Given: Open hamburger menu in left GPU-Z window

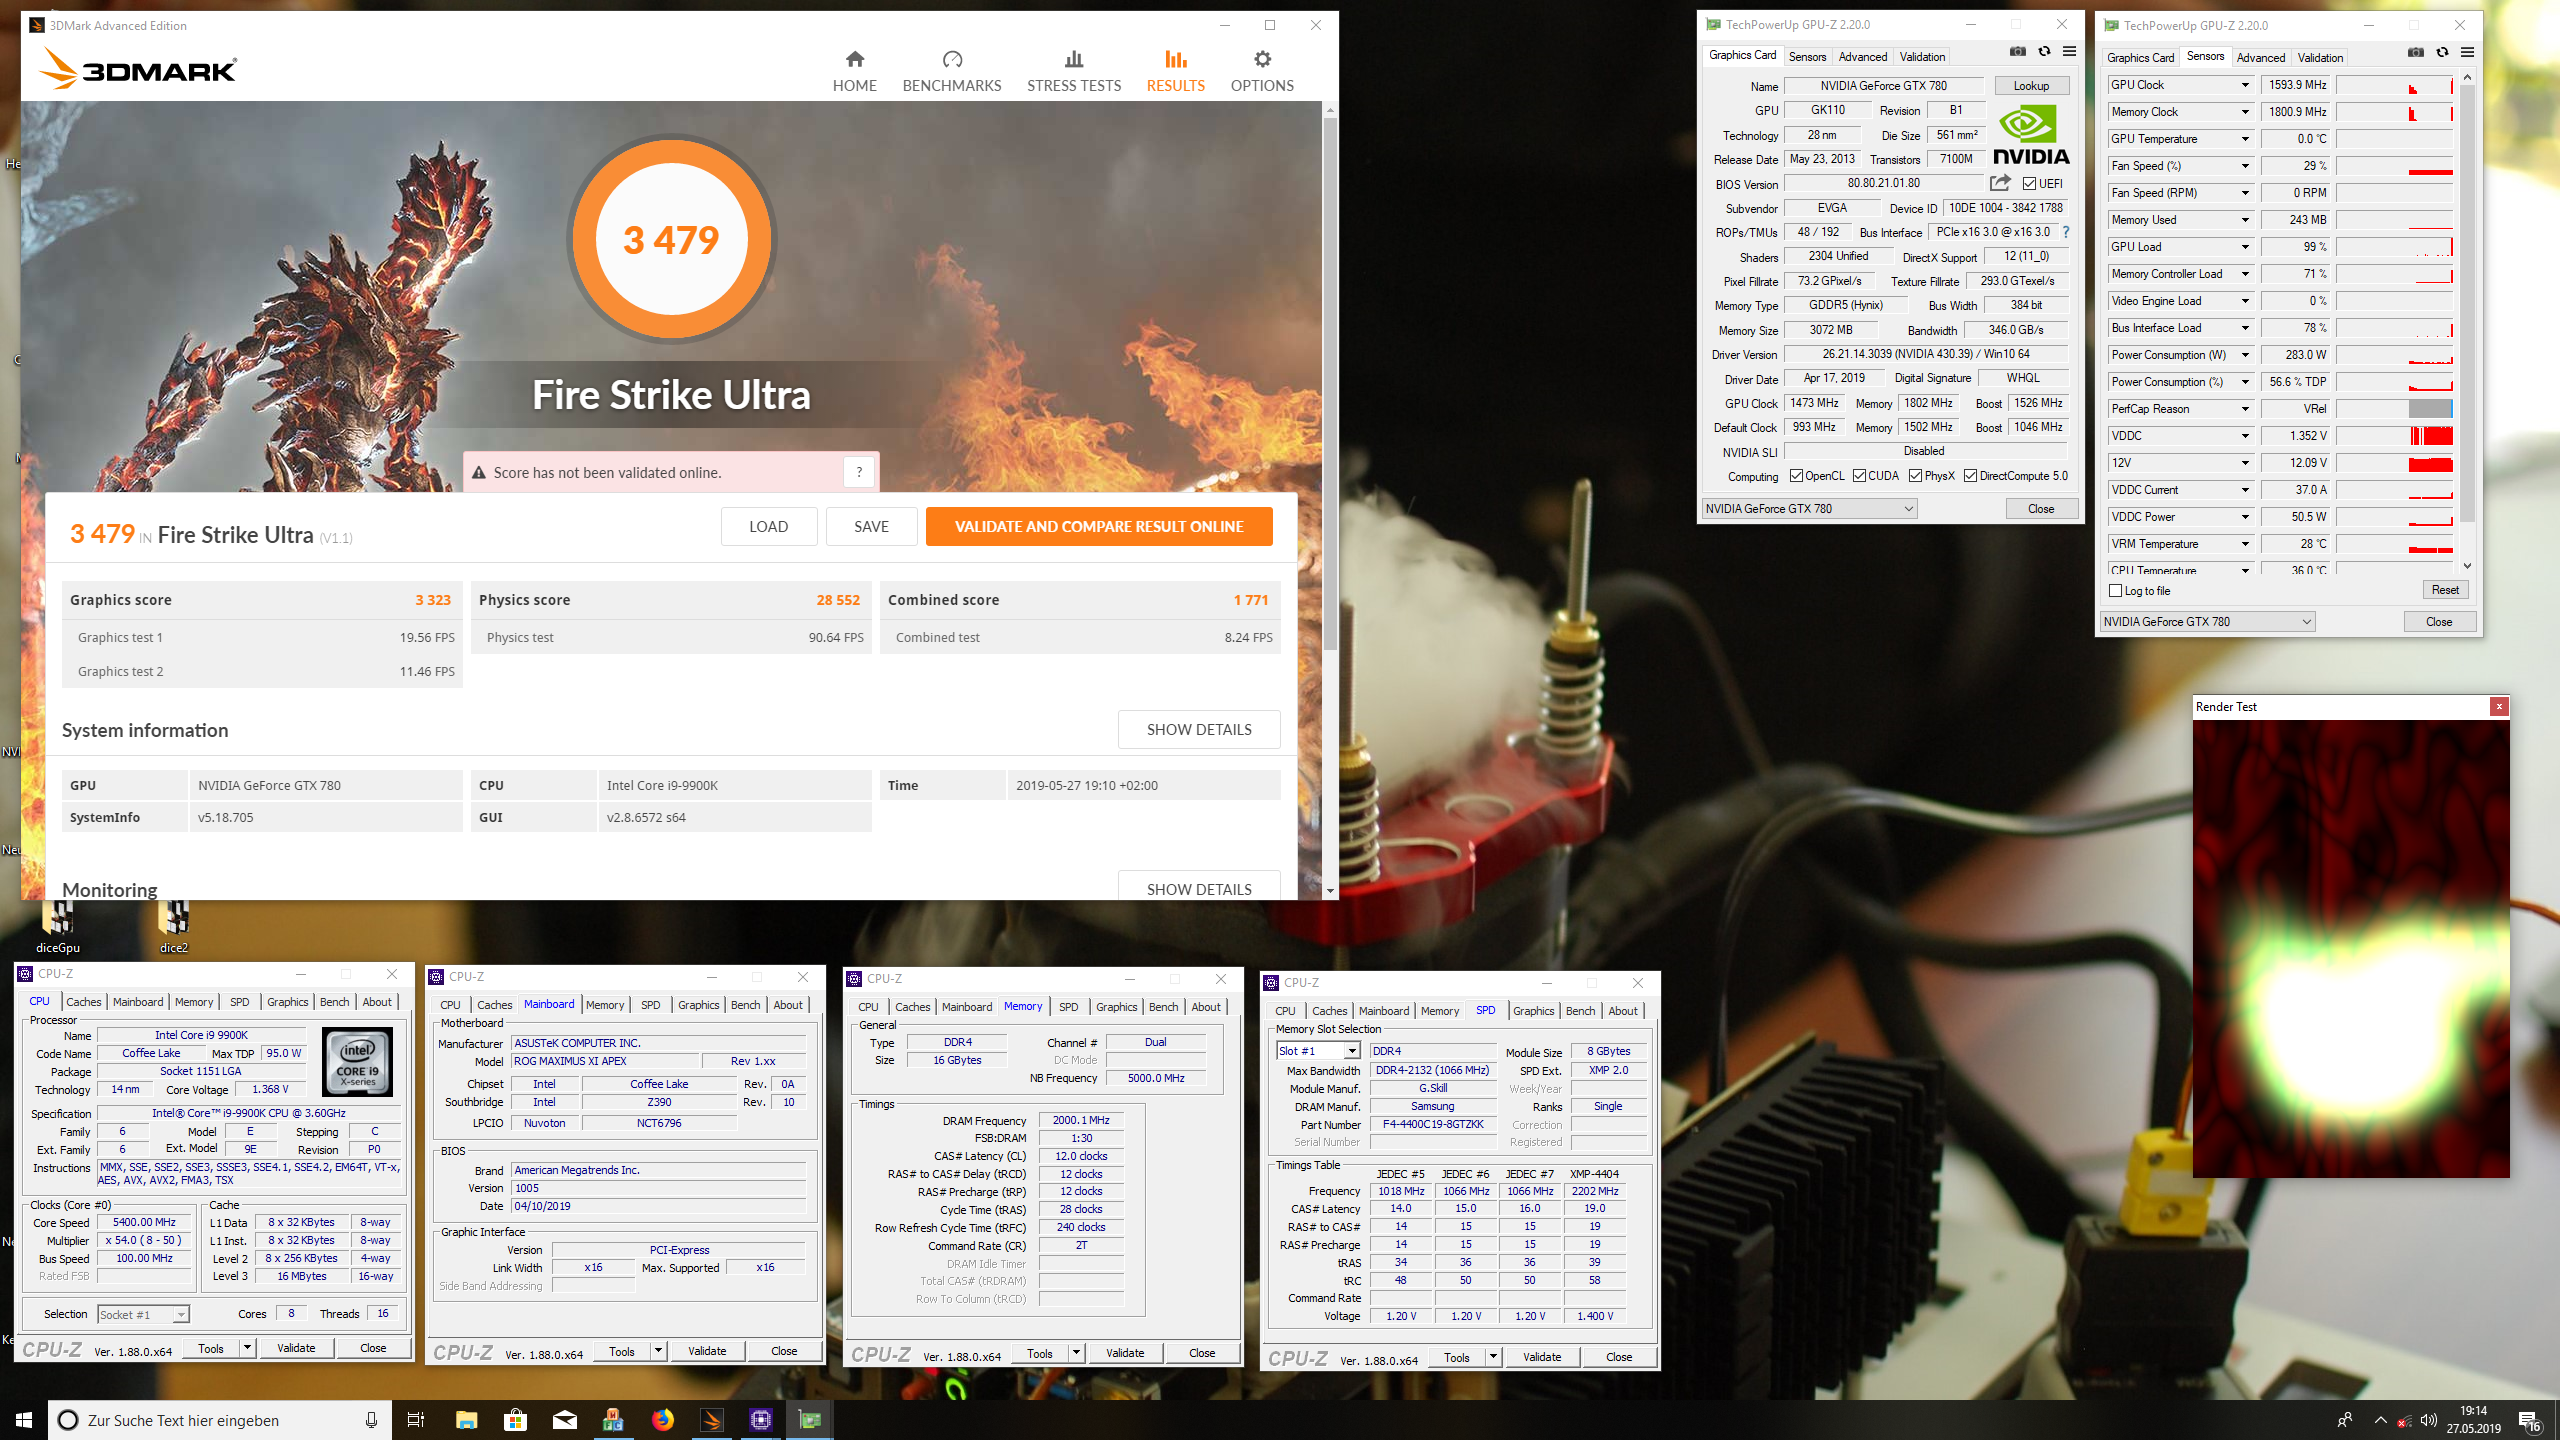Looking at the screenshot, I should coord(2069,52).
